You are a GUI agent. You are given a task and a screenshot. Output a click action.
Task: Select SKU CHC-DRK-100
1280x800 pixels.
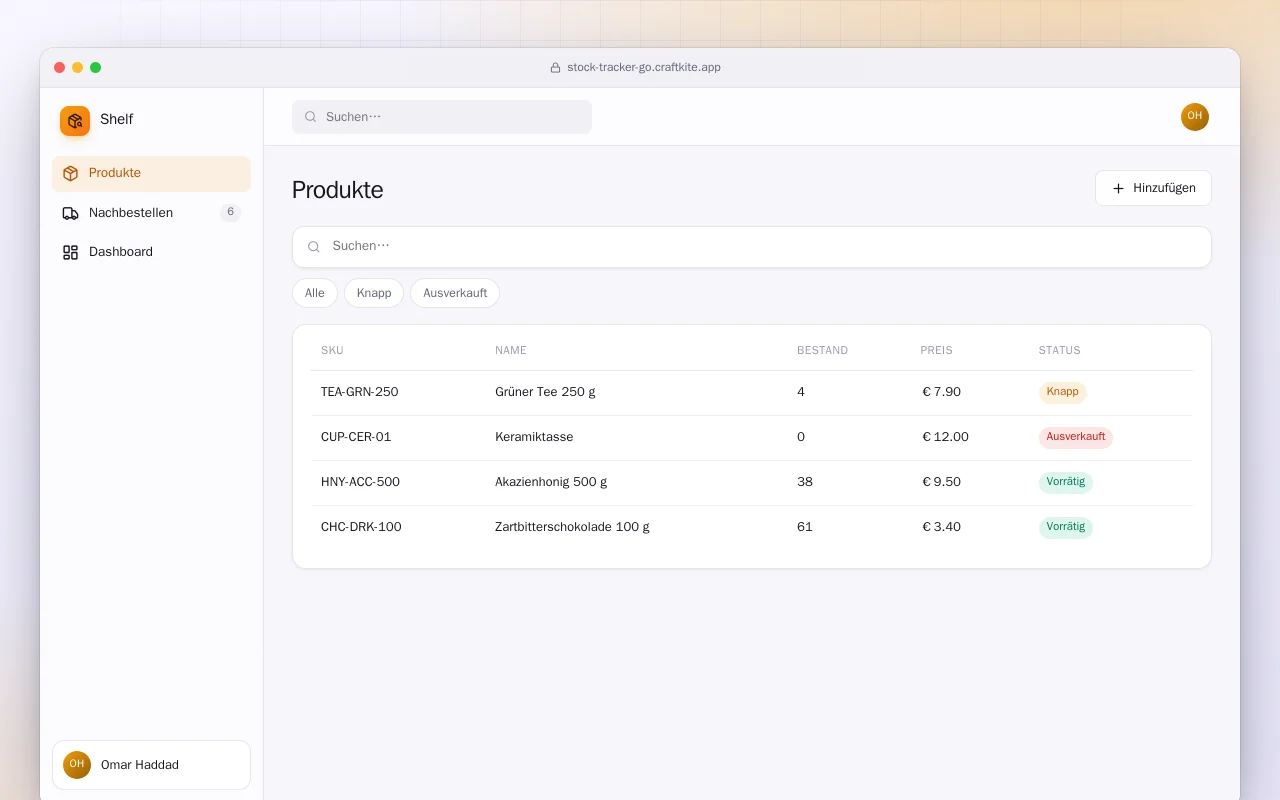361,527
